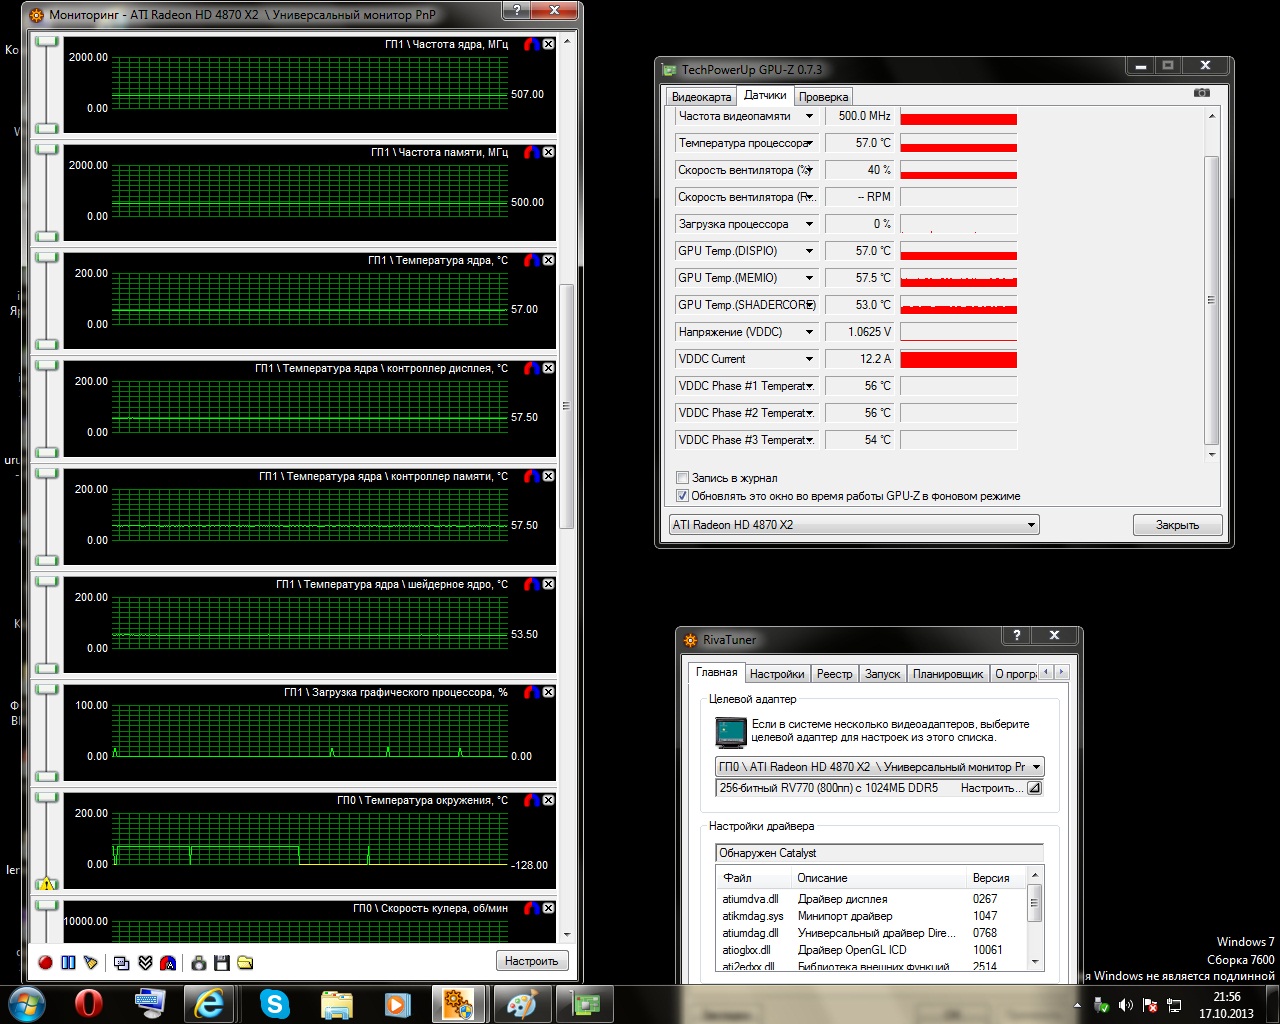Click the magnet icon on Загрузка графического процессора graph
The image size is (1280, 1024).
(x=532, y=692)
